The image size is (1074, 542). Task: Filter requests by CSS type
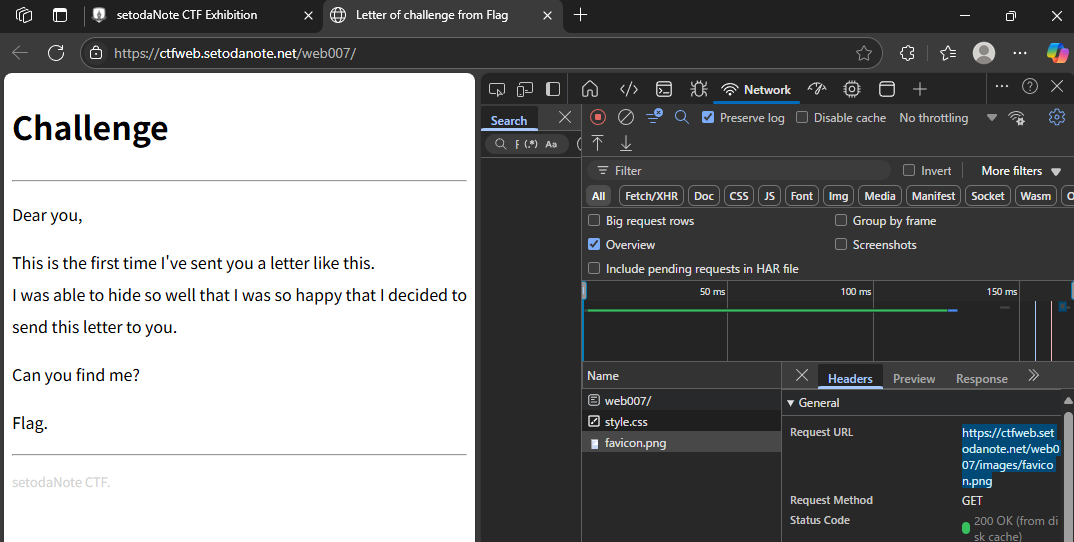coord(738,196)
